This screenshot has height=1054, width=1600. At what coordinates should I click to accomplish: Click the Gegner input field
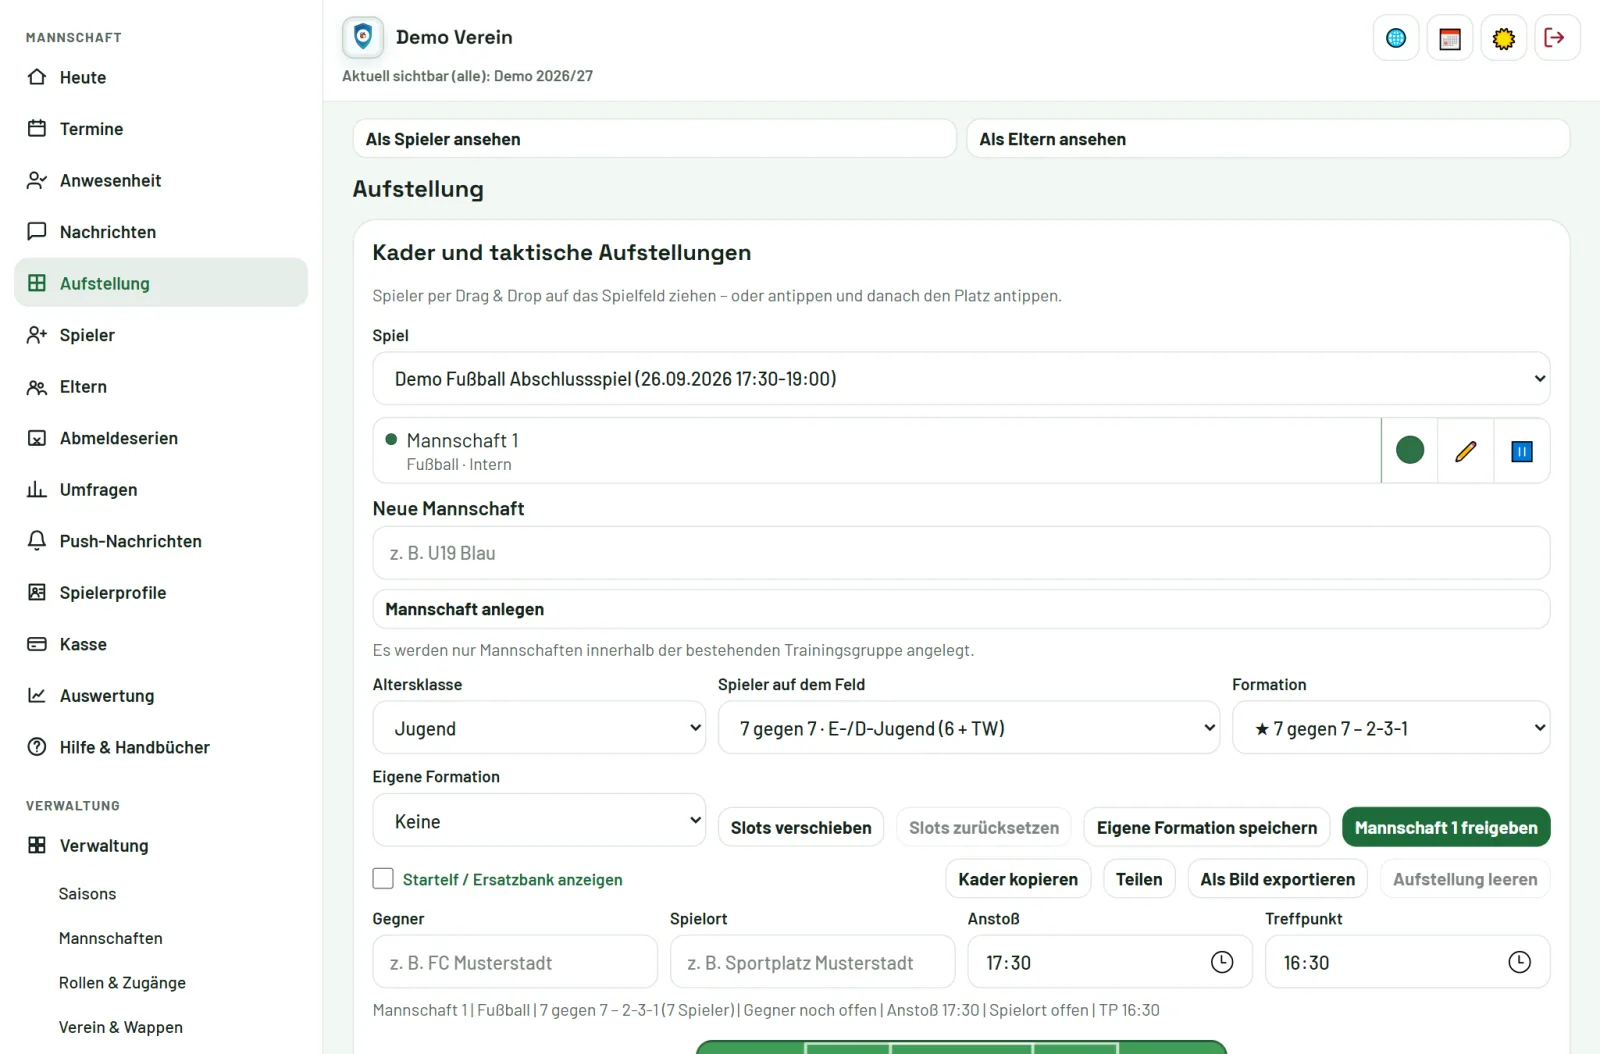click(x=515, y=962)
